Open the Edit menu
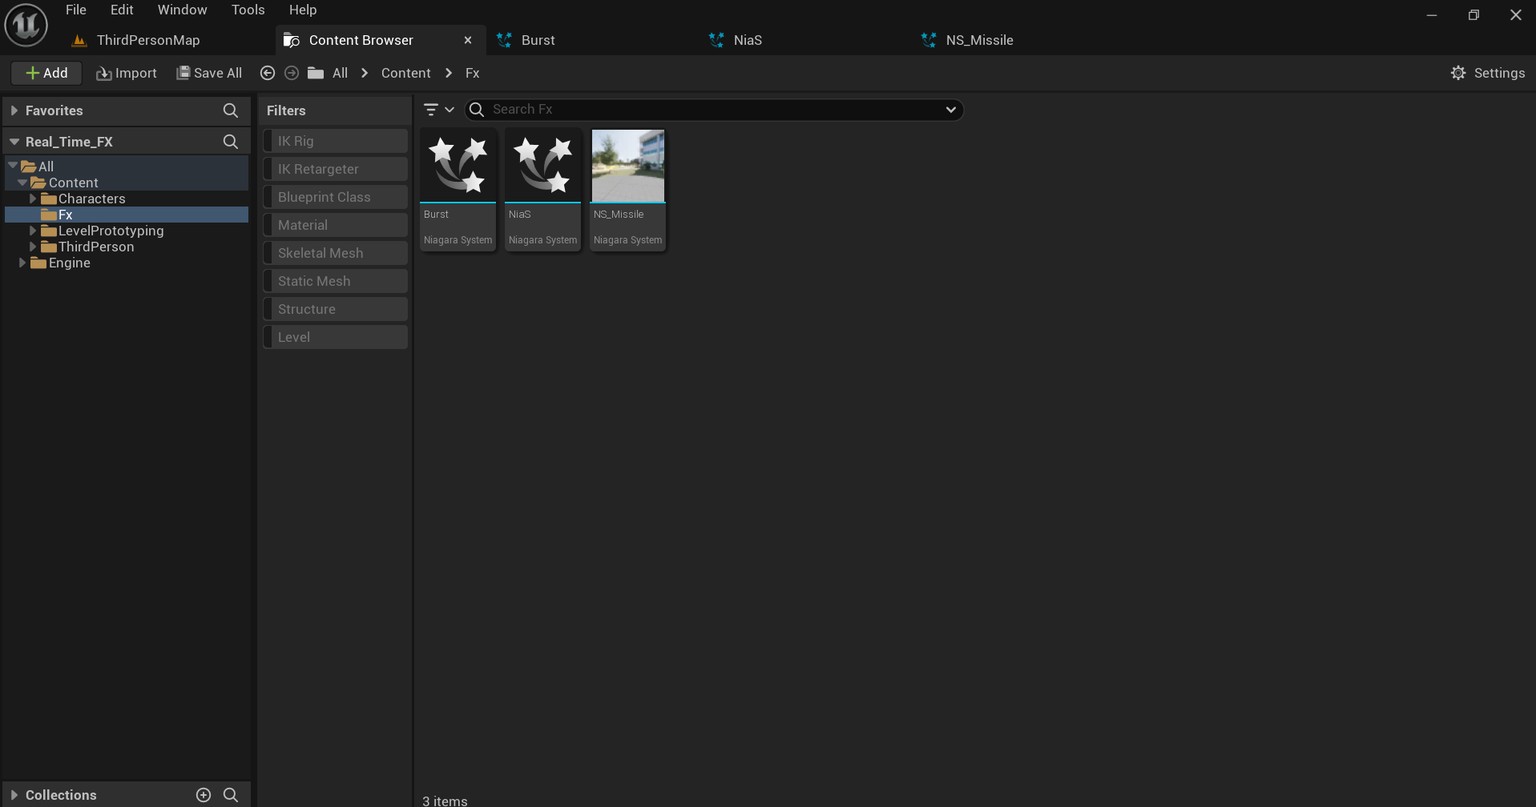1536x807 pixels. 122,10
